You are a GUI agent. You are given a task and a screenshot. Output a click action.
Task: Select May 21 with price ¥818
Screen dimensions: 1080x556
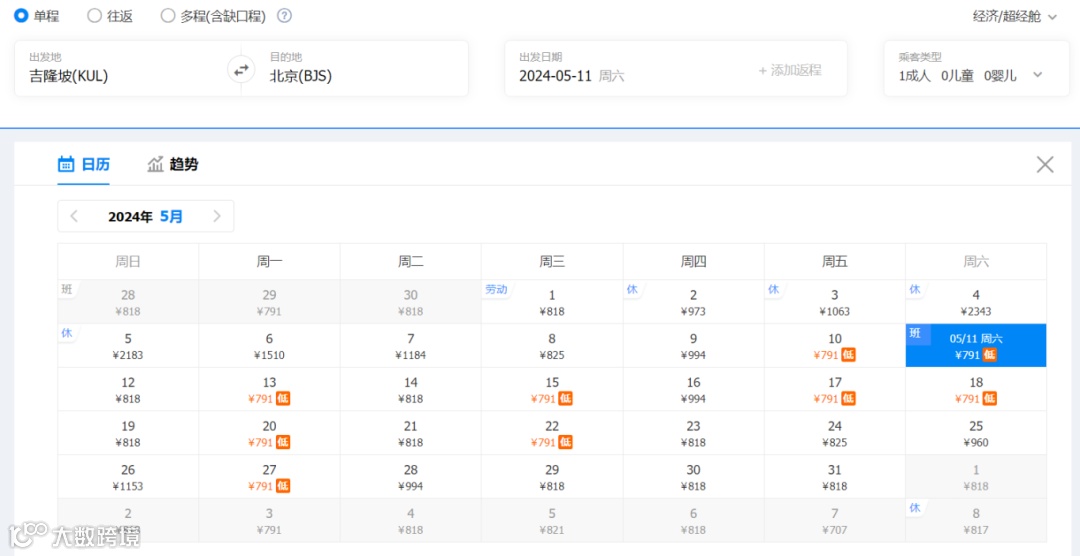click(411, 433)
